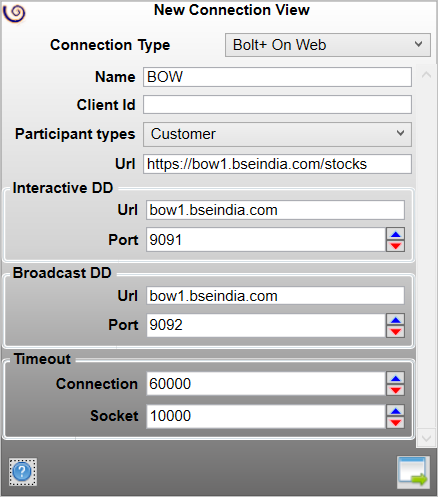Image resolution: width=438 pixels, height=497 pixels.
Task: Click the Timeout group heading
Action: point(42,359)
